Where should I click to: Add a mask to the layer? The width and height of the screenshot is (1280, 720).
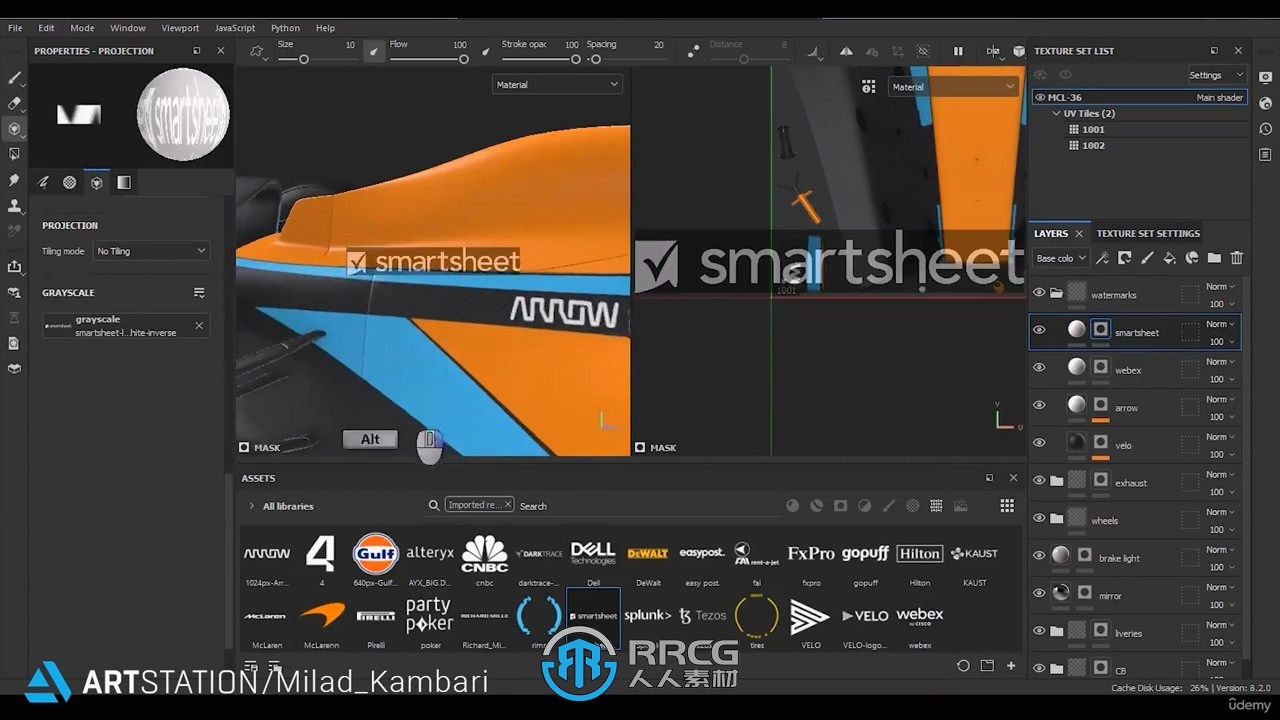coord(1124,258)
